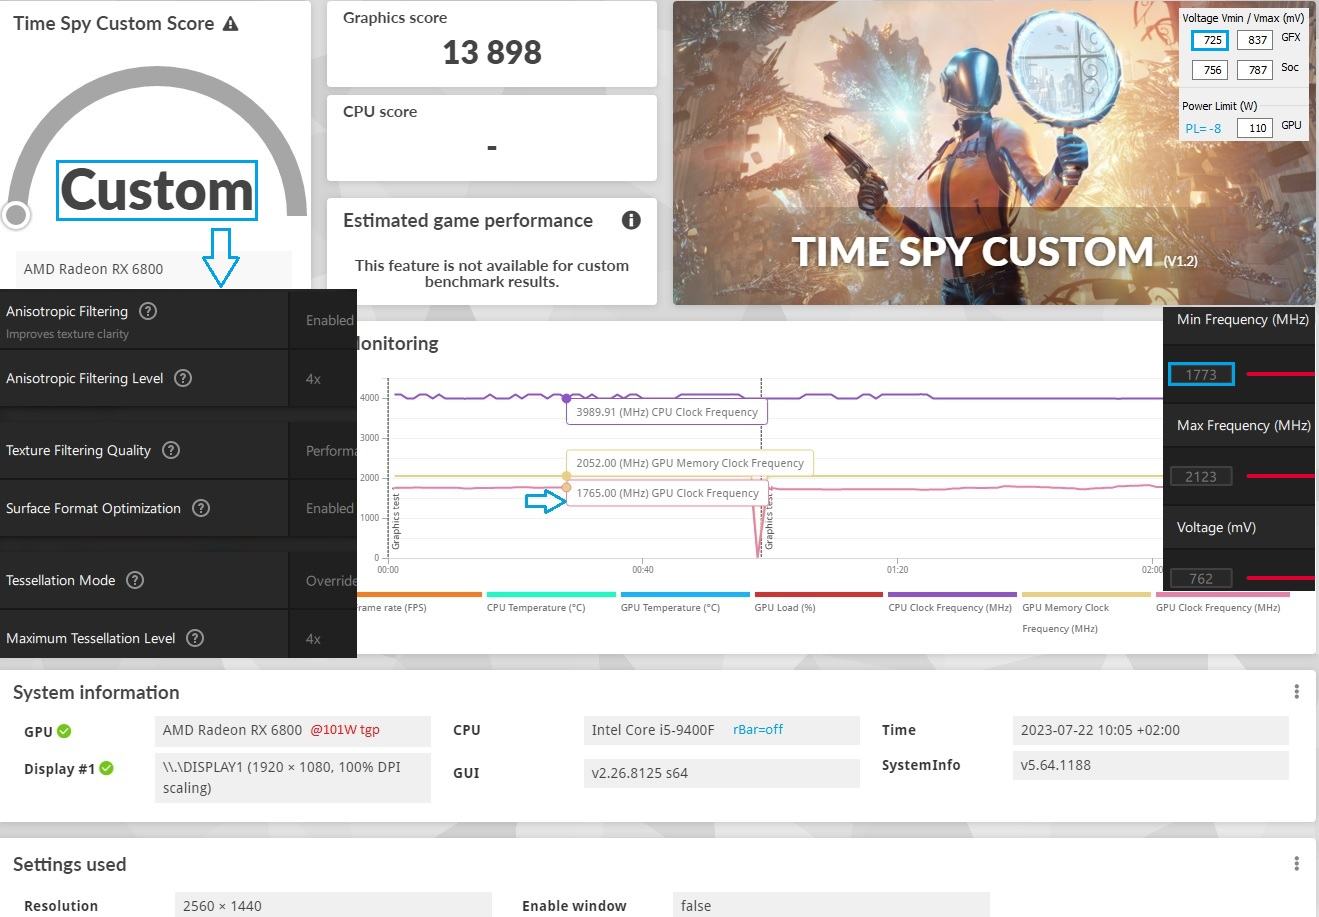Image resolution: width=1319 pixels, height=917 pixels.
Task: Click the @101W tgp note next to GPU
Action: tap(345, 730)
